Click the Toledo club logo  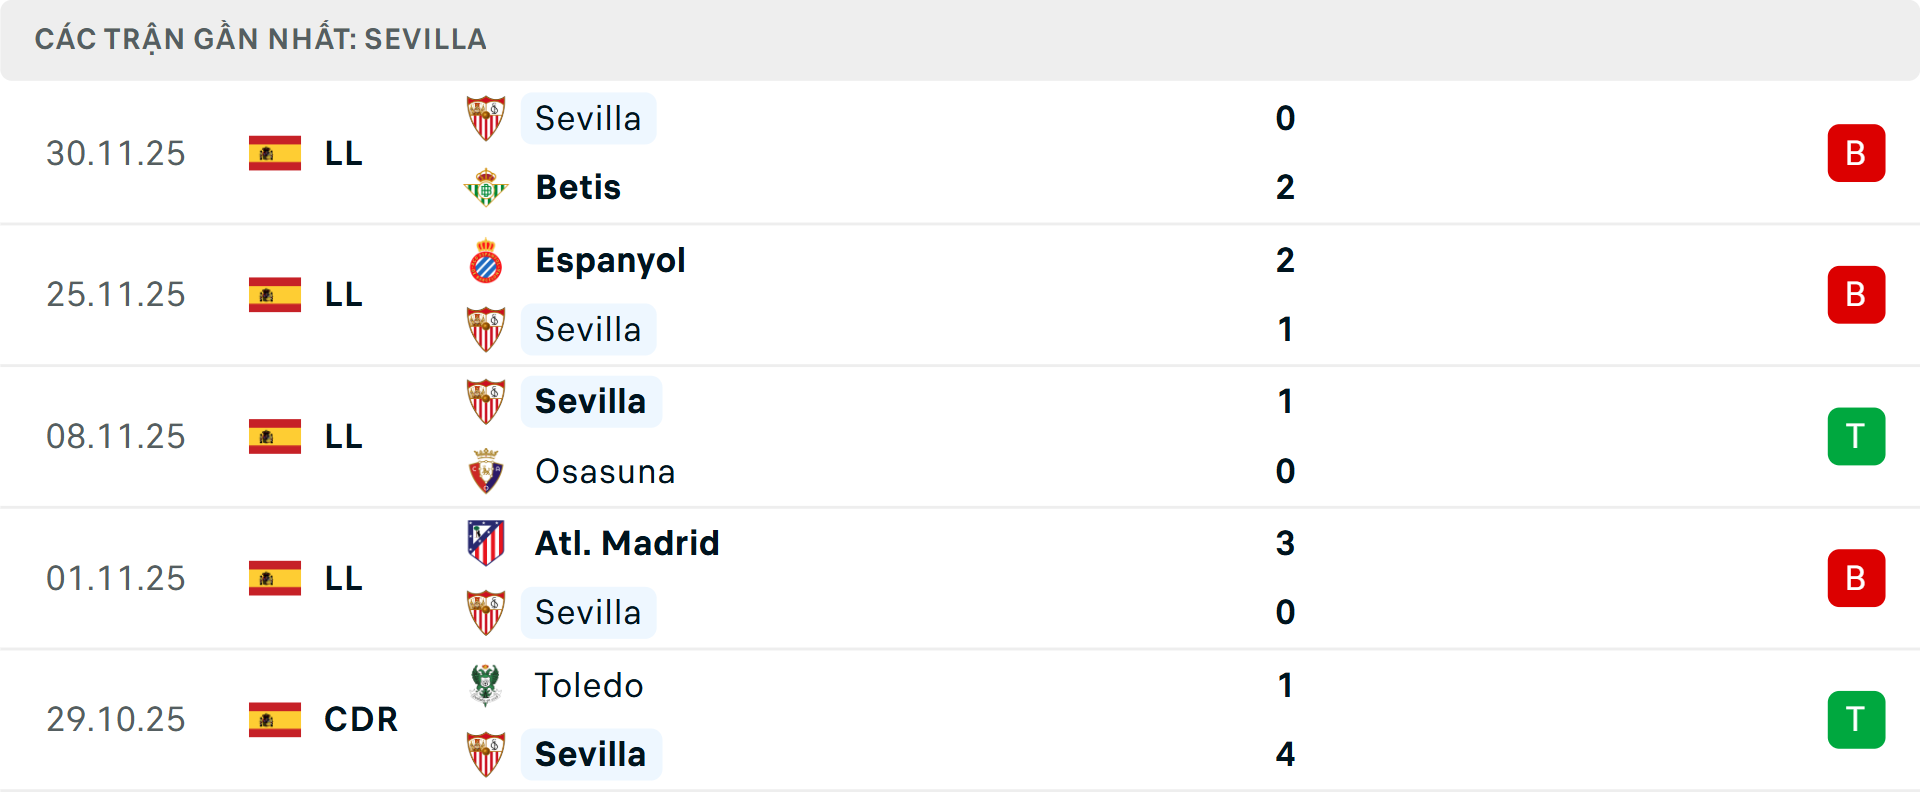pos(487,685)
